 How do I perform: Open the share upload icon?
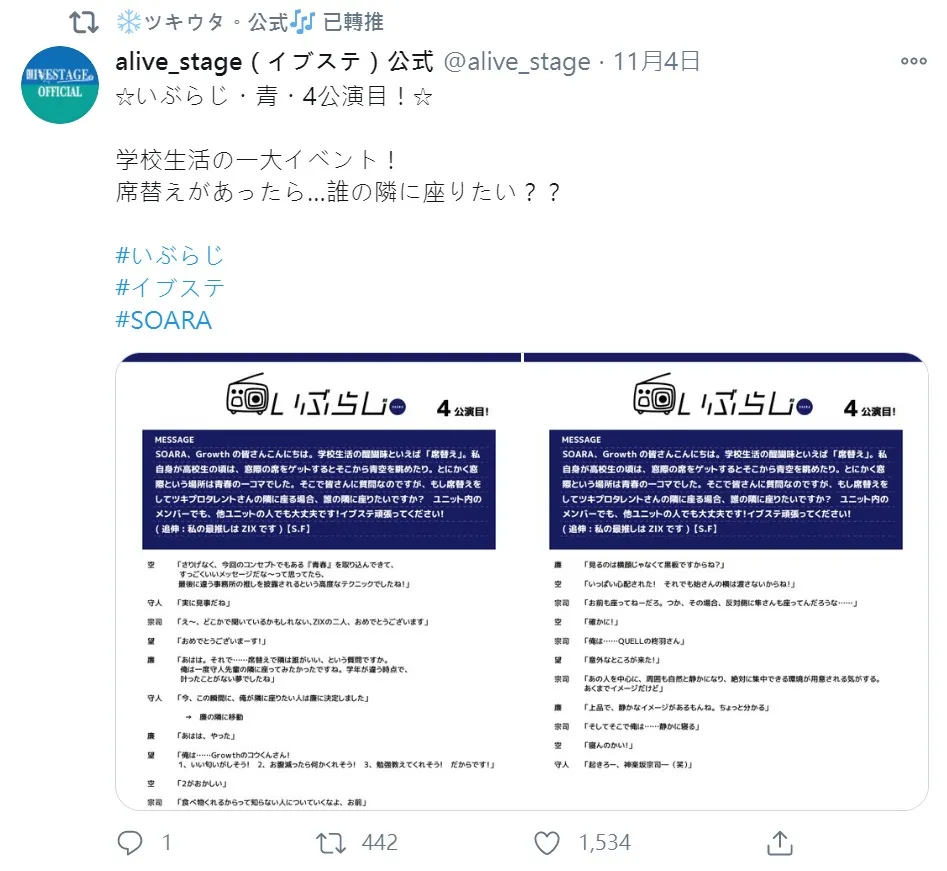(x=779, y=843)
